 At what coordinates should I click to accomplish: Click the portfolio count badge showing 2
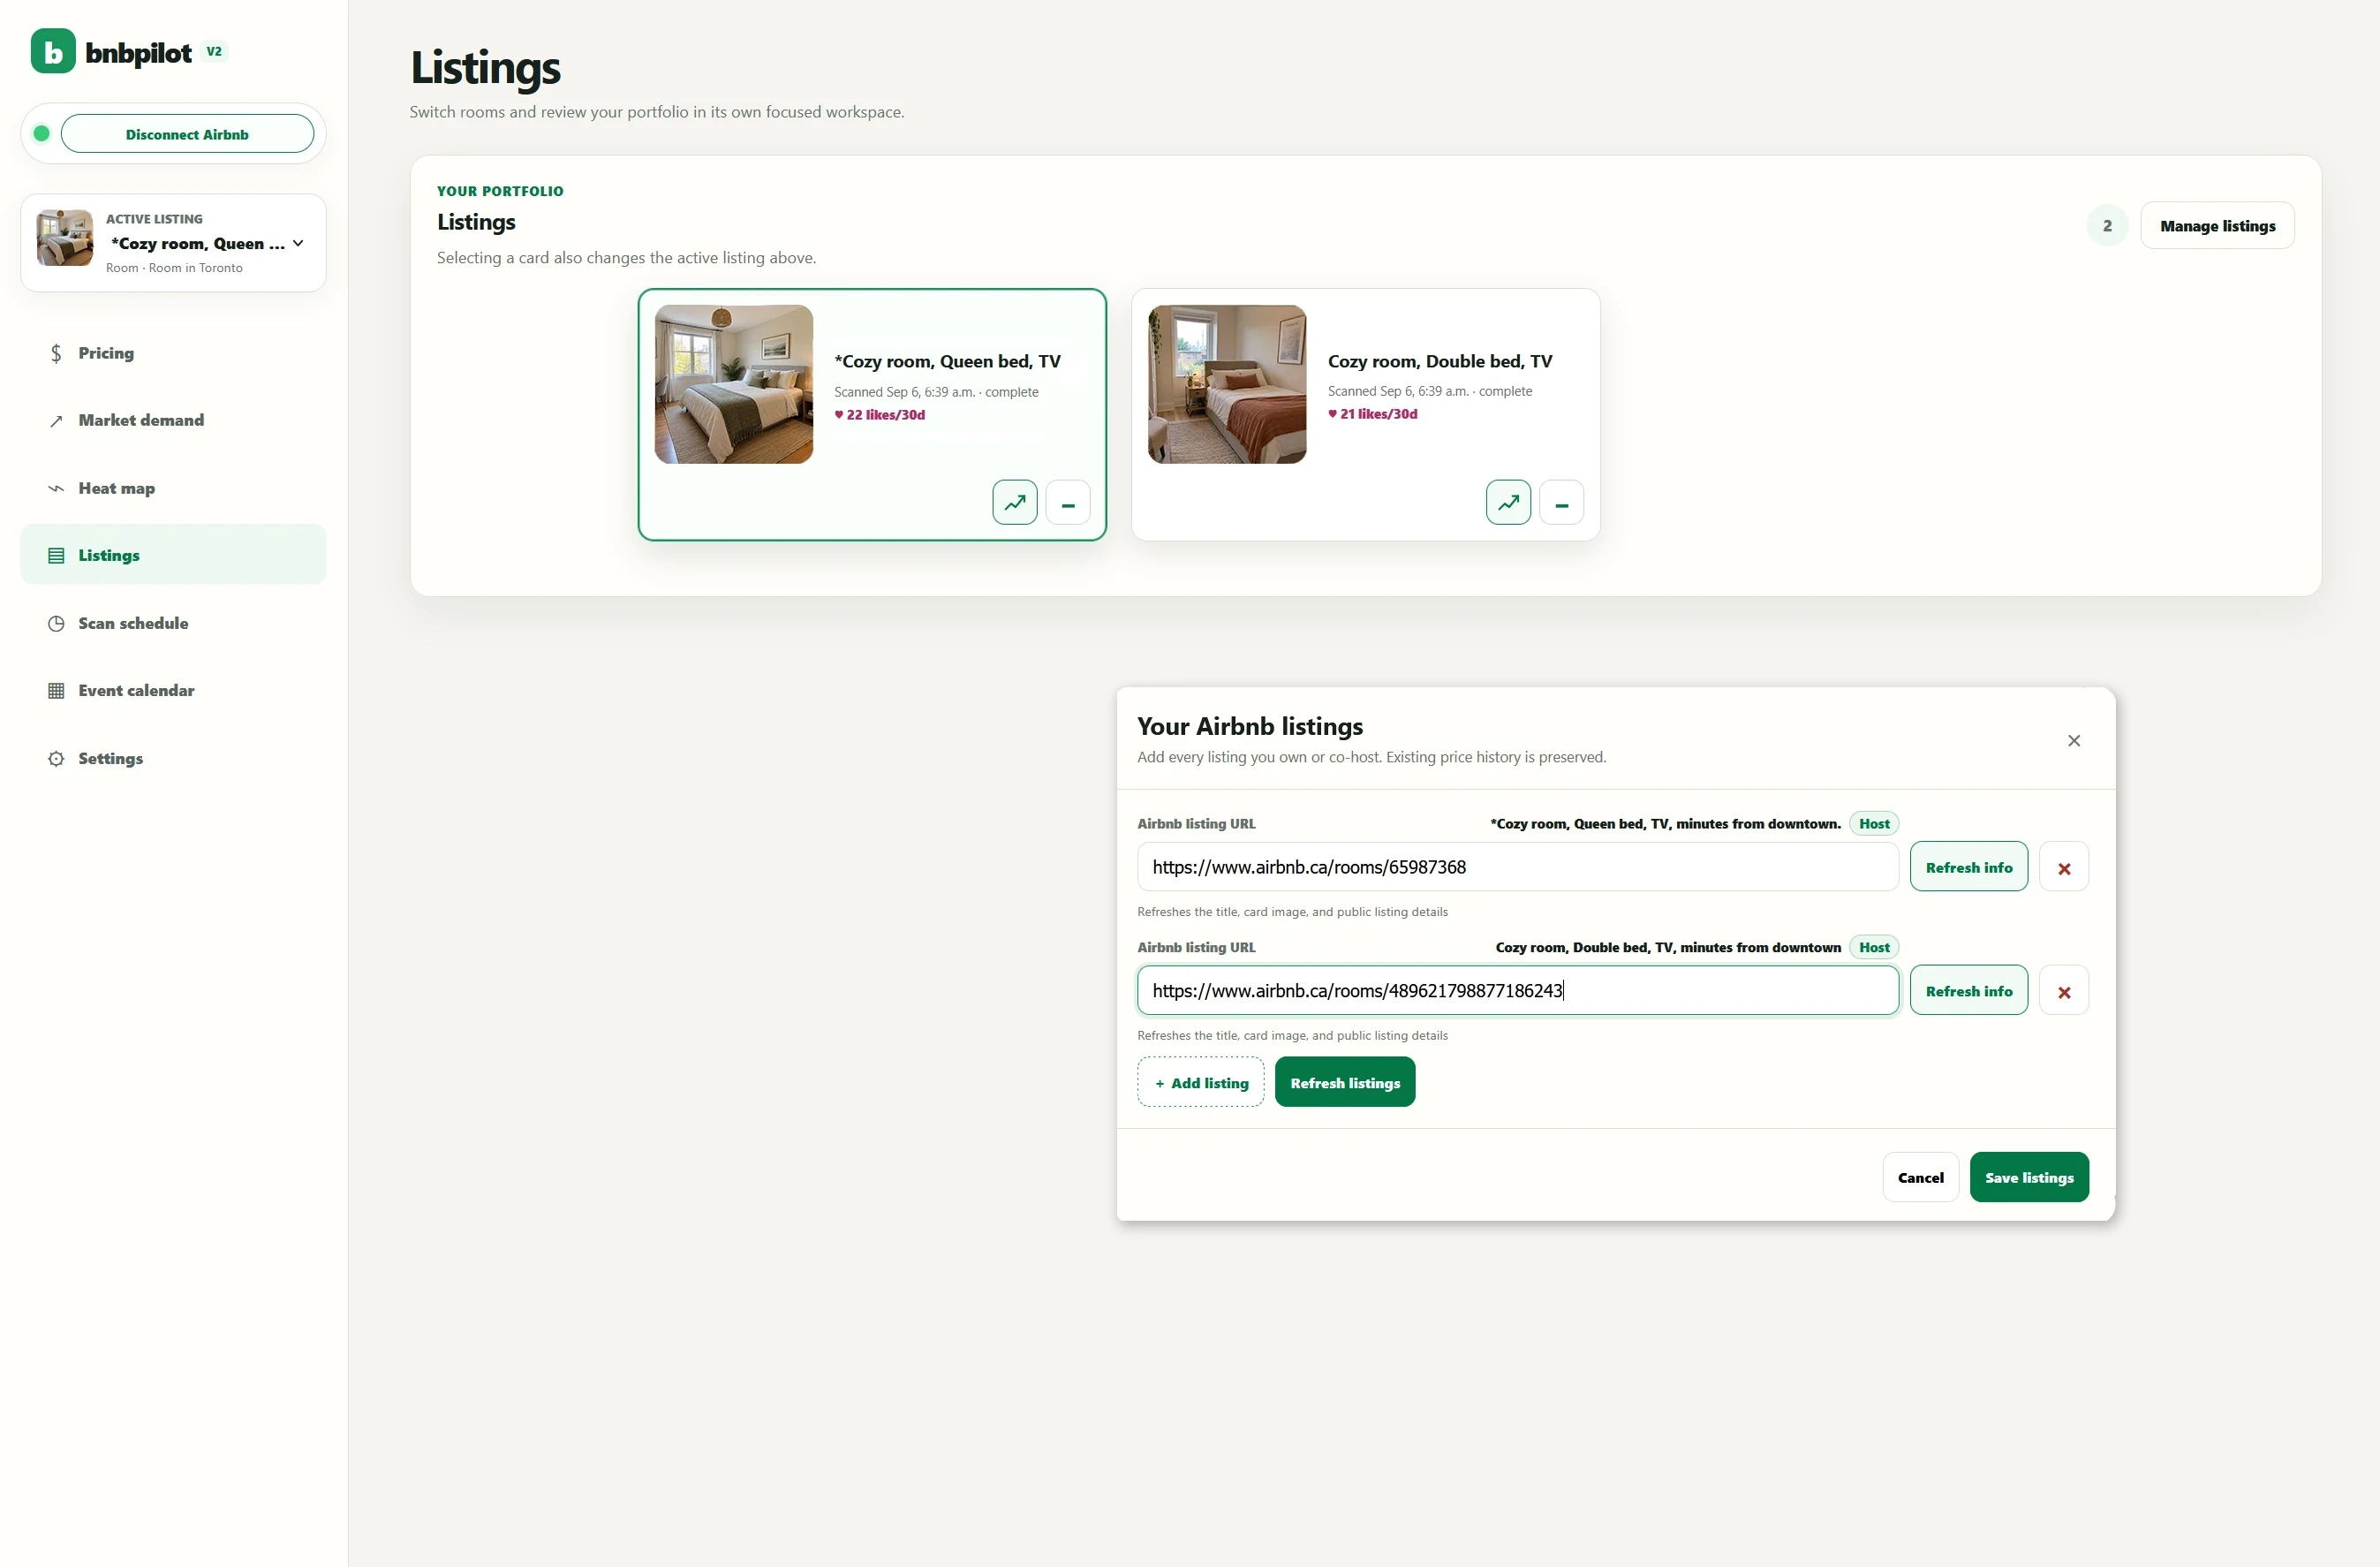coord(2107,226)
